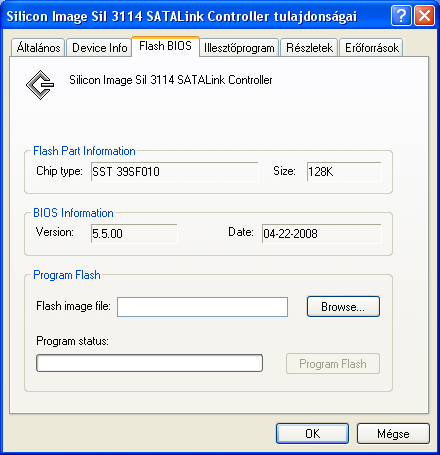This screenshot has width=440, height=455.
Task: Click the BIOS Information group label
Action: tap(73, 213)
